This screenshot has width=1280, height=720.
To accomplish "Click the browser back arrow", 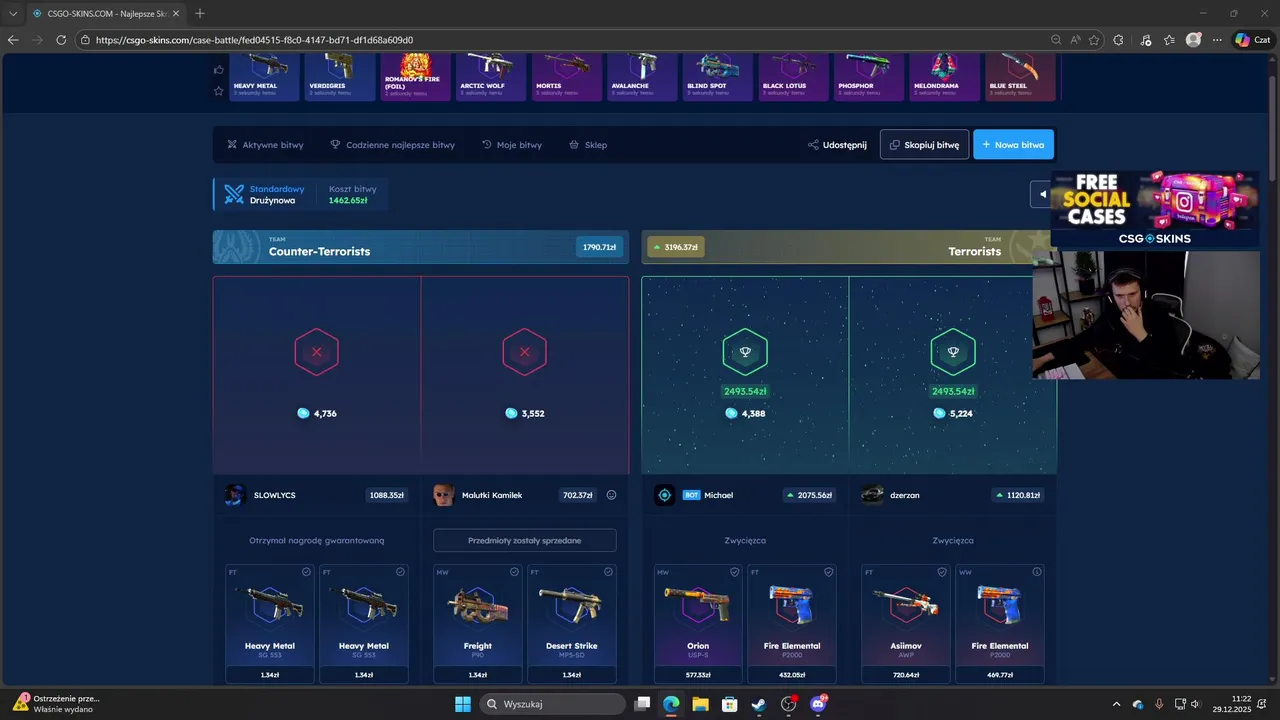I will (x=13, y=40).
